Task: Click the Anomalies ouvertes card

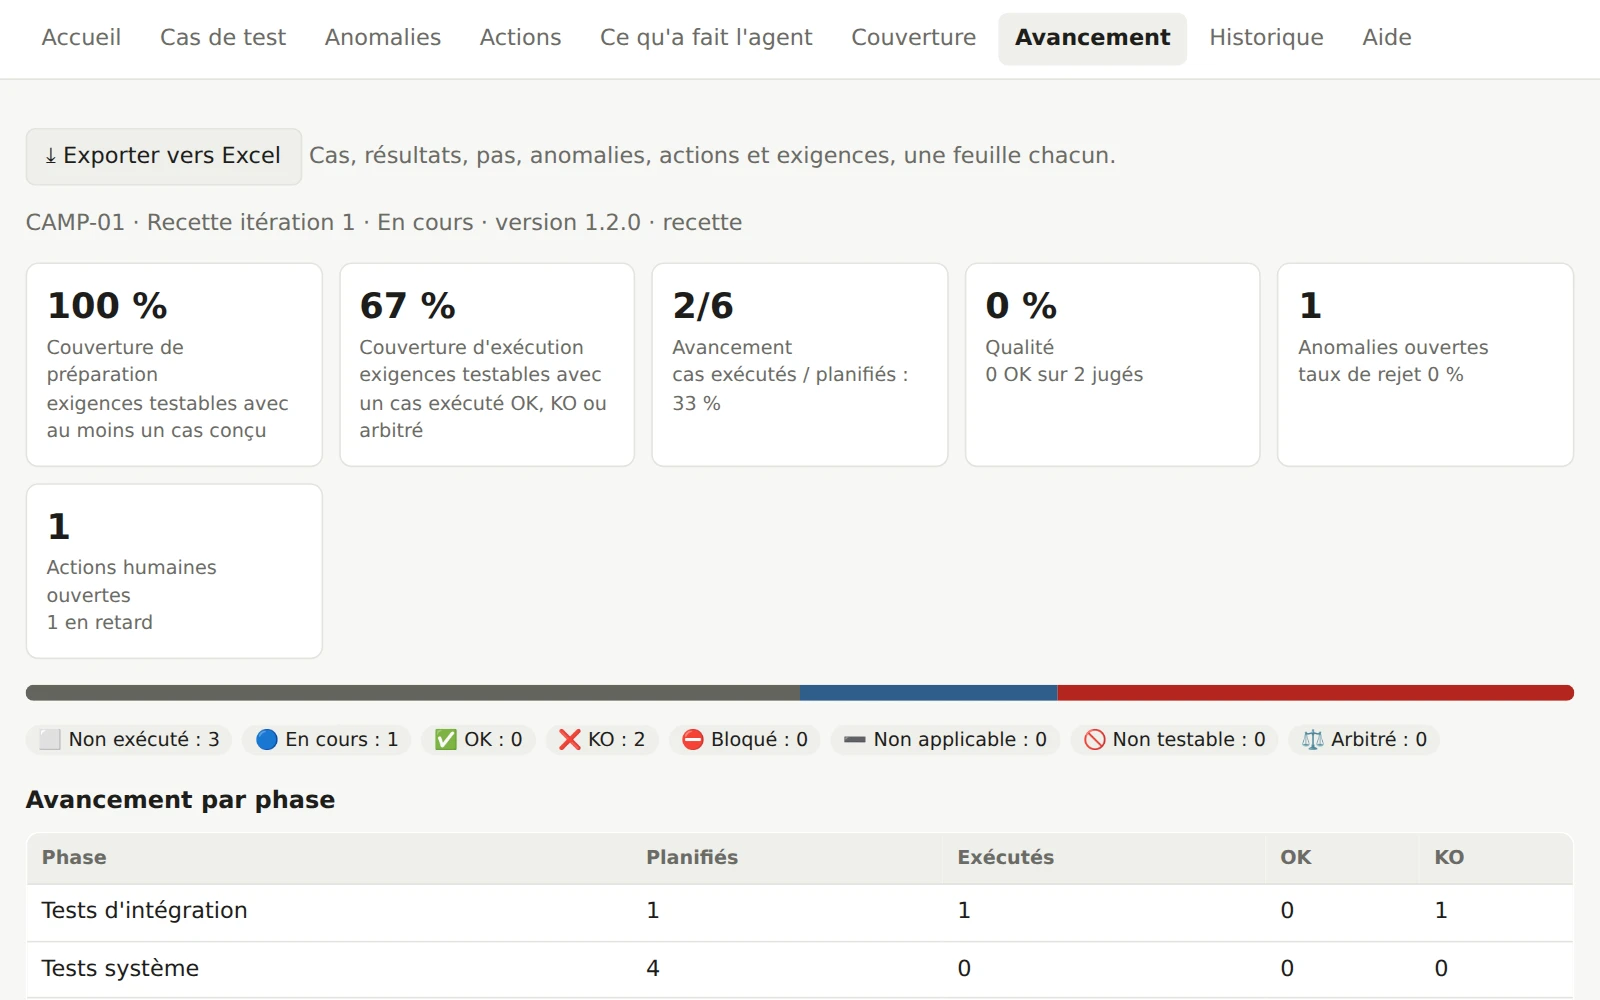Action: tap(1425, 365)
